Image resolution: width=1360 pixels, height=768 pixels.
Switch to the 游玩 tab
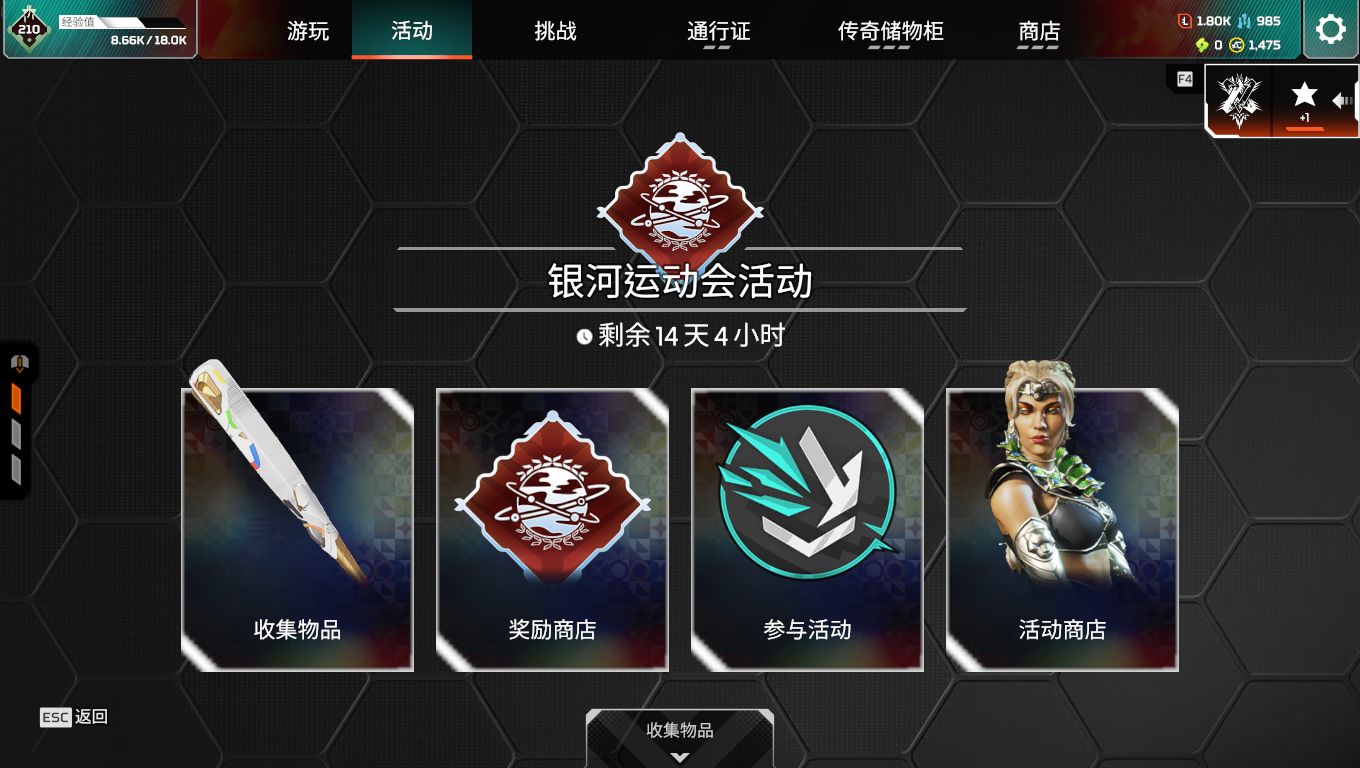(308, 31)
